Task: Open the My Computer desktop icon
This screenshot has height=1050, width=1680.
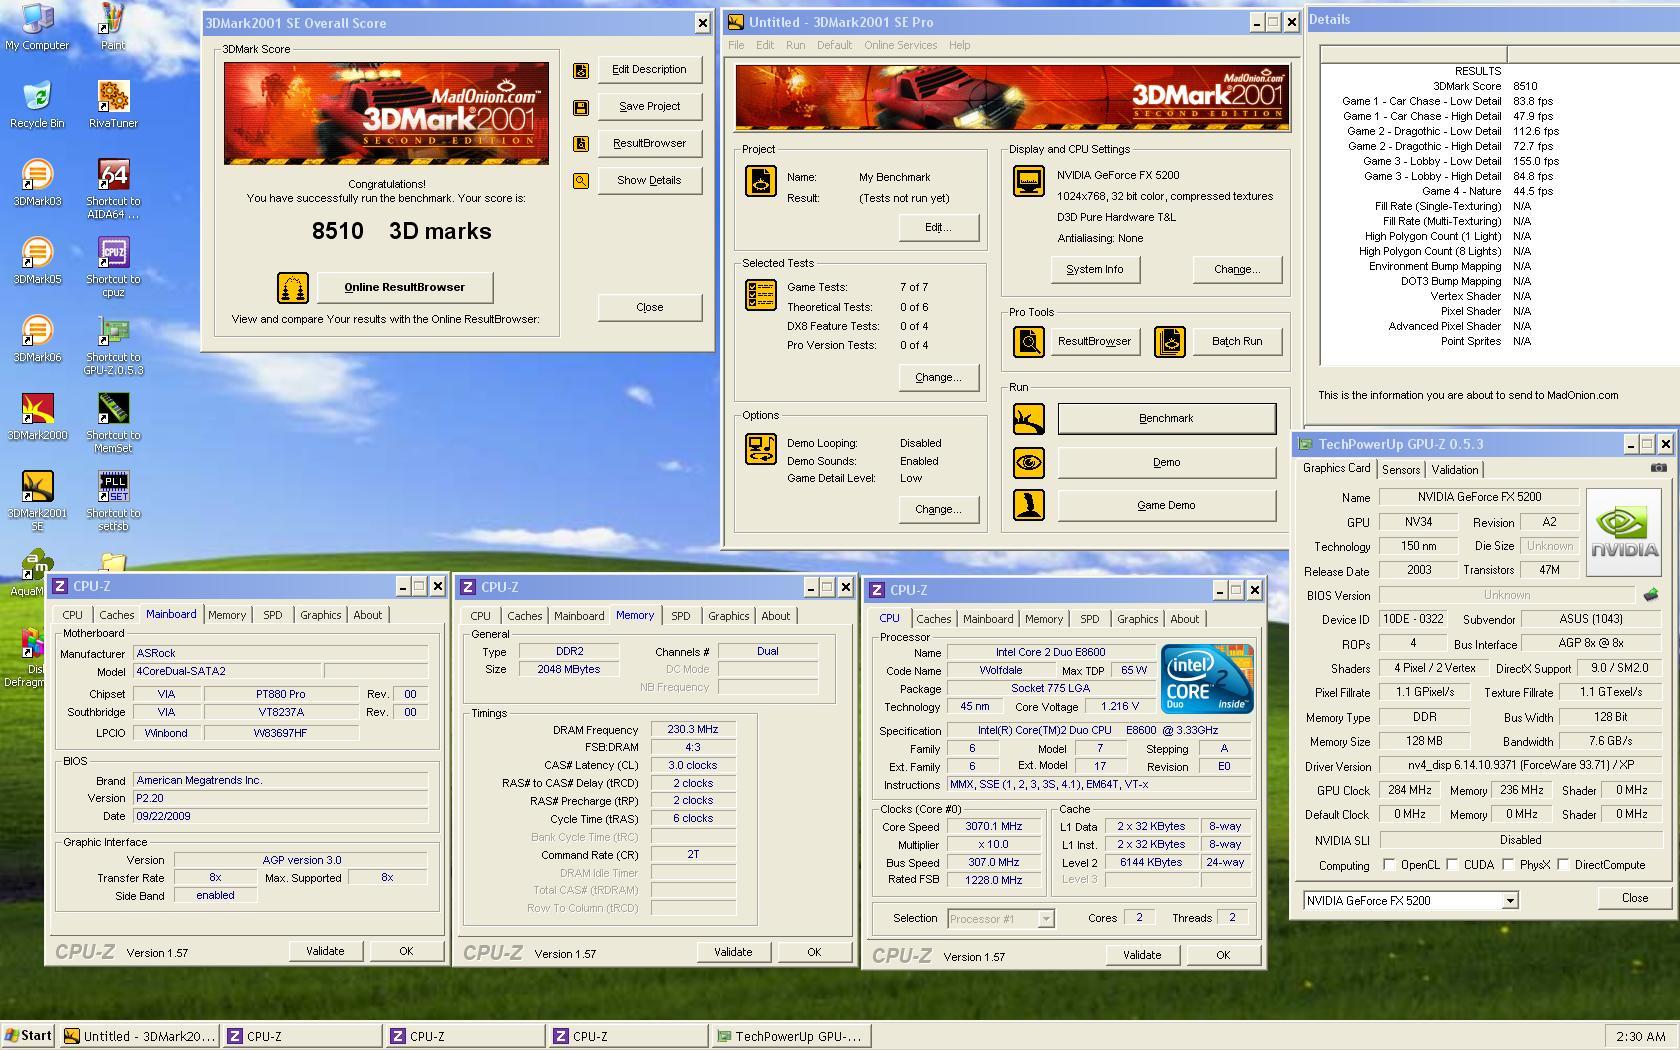Action: coord(37,27)
